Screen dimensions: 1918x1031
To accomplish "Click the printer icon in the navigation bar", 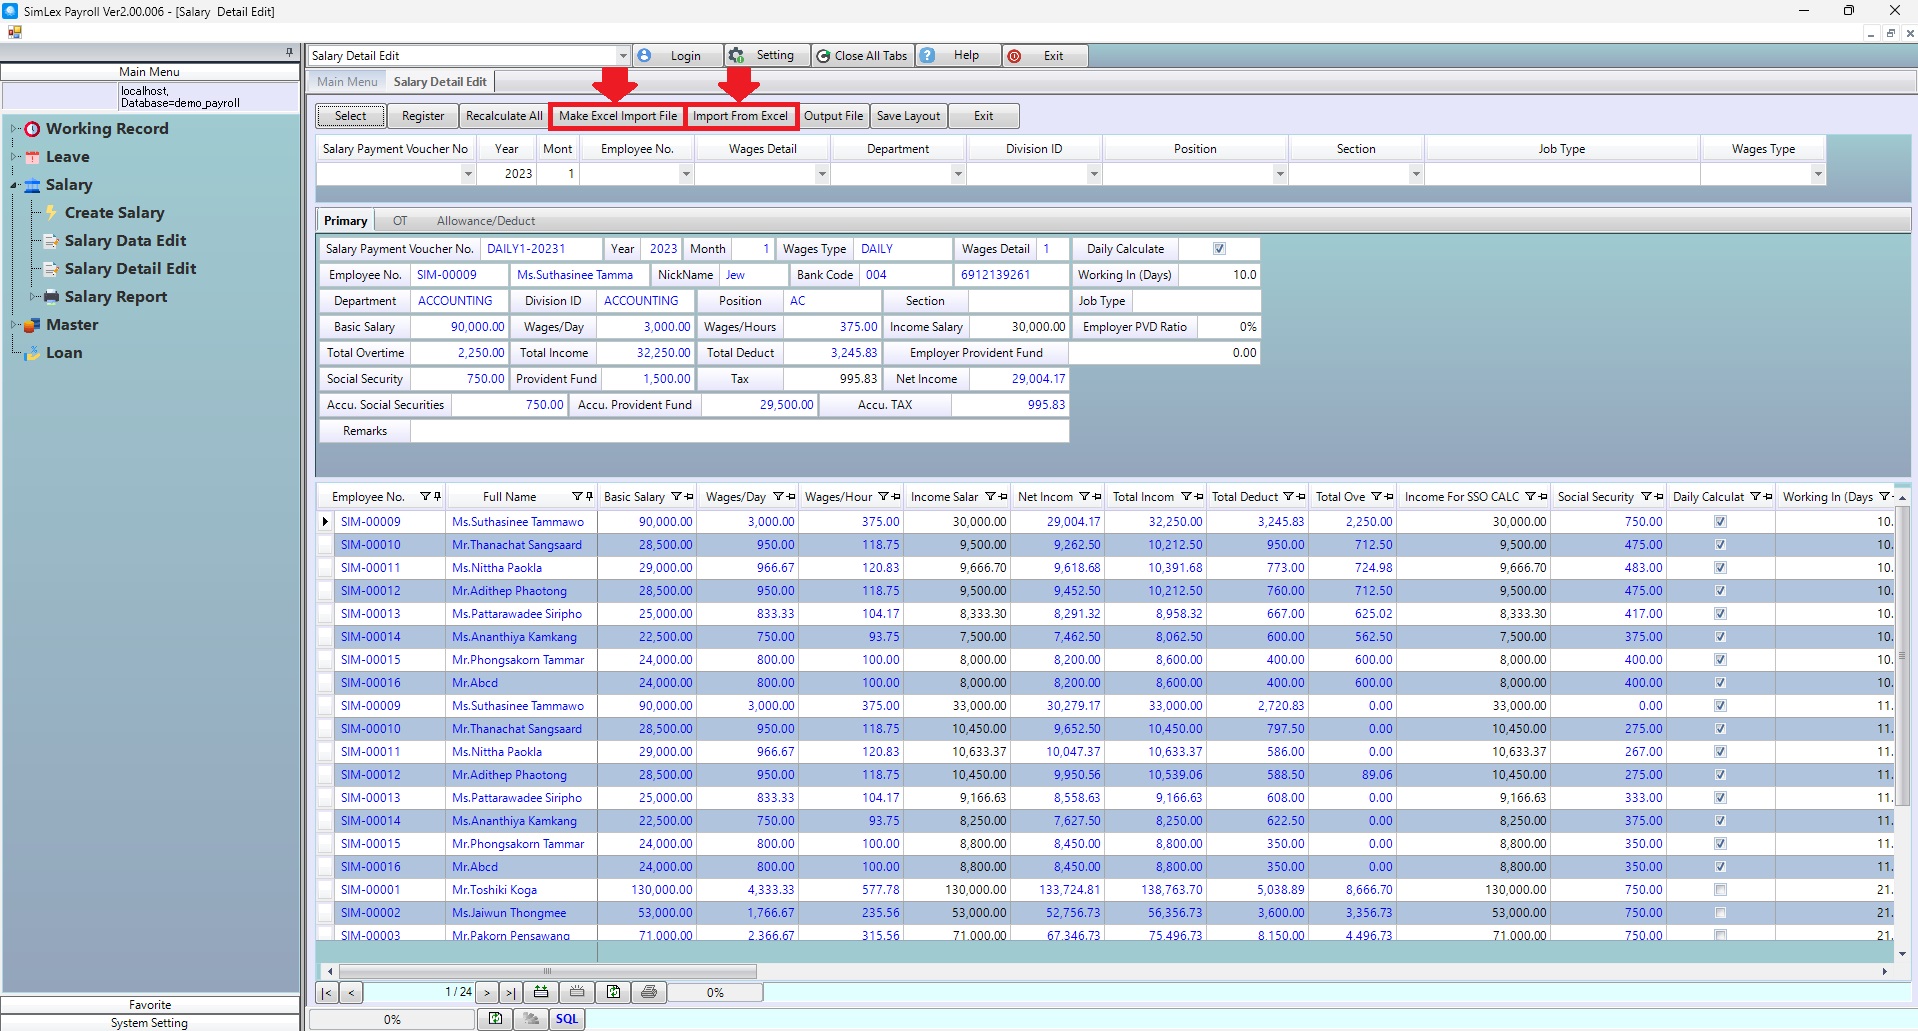I will coord(649,992).
